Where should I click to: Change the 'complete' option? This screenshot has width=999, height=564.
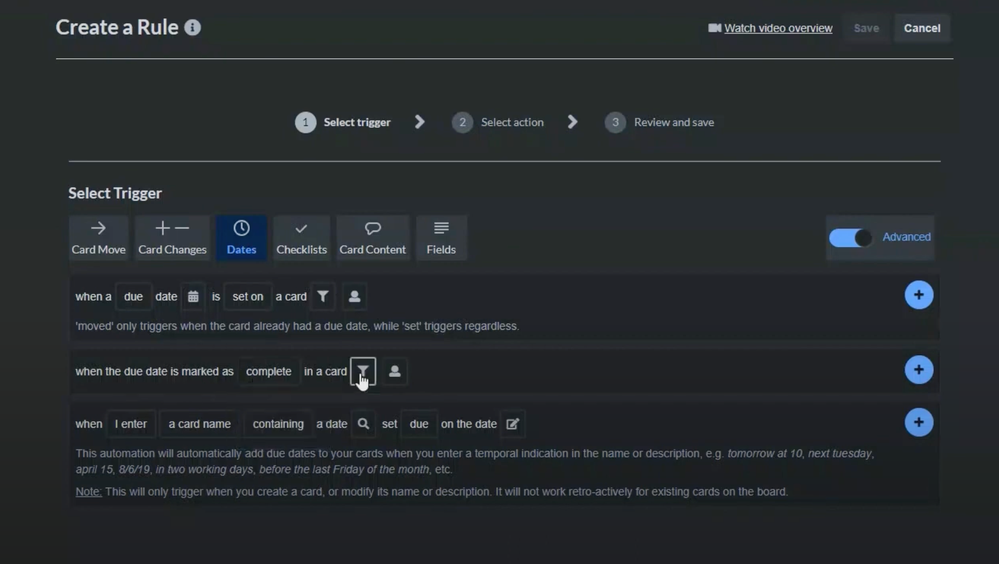click(x=268, y=372)
